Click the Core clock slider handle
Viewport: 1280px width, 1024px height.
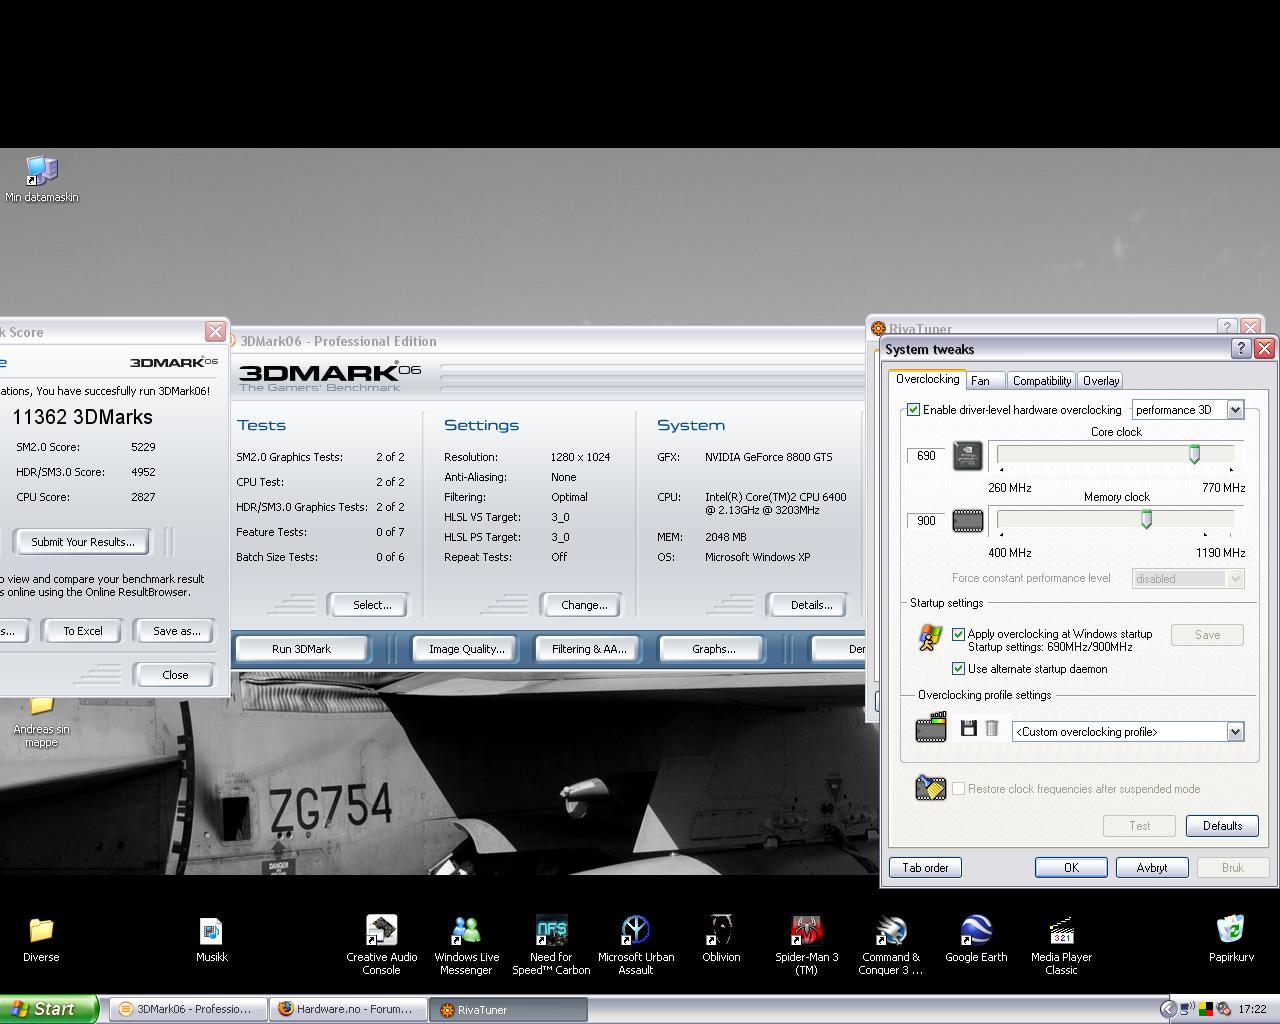[1194, 455]
